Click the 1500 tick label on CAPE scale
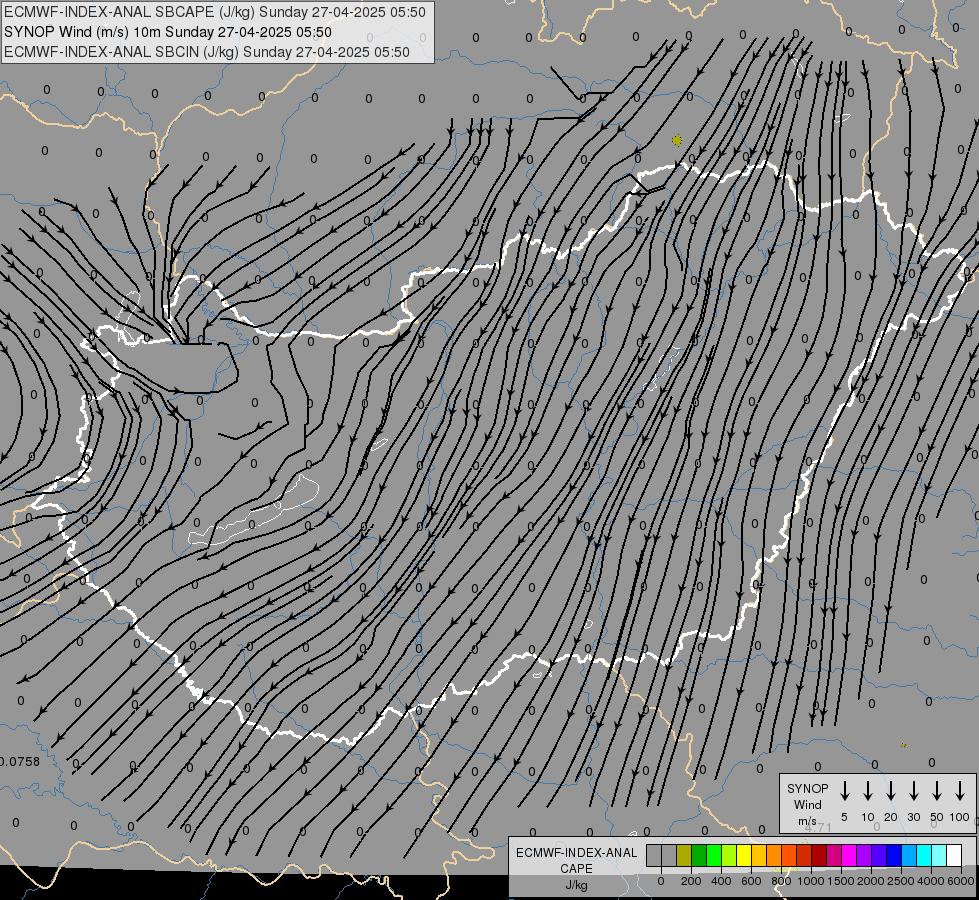Image resolution: width=979 pixels, height=900 pixels. tap(841, 881)
